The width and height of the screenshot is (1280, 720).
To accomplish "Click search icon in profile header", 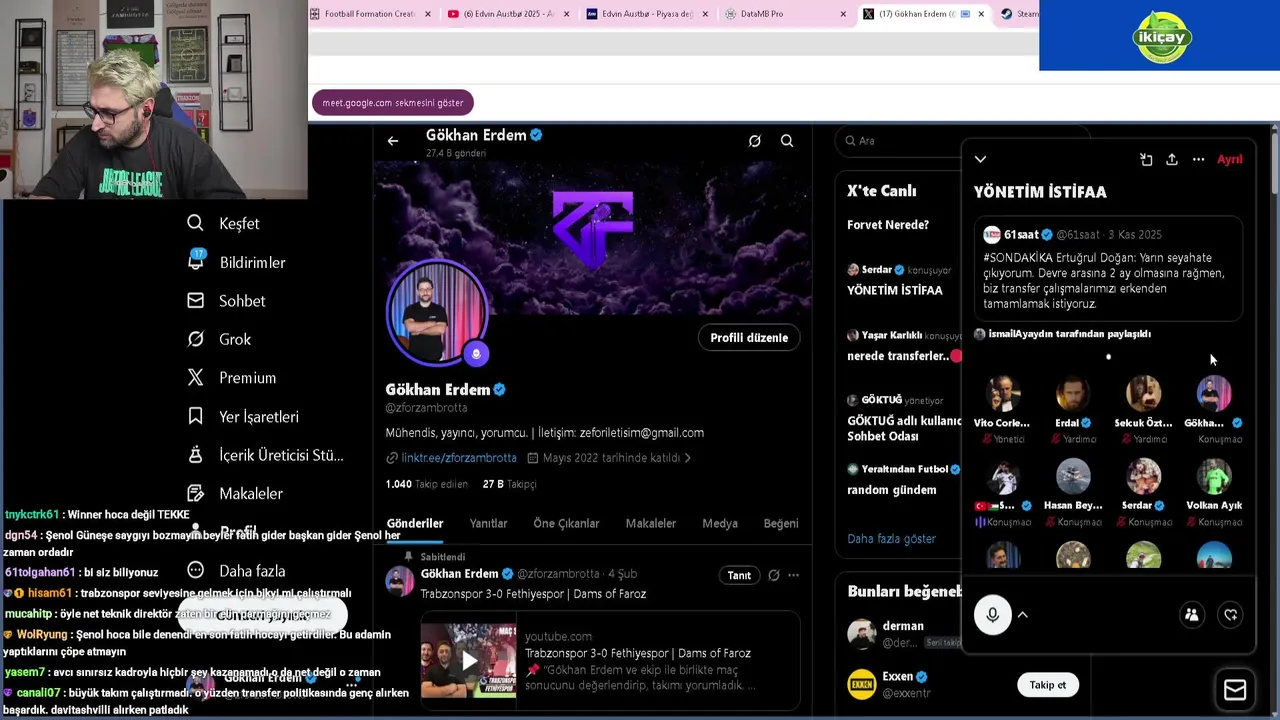I will pos(787,141).
